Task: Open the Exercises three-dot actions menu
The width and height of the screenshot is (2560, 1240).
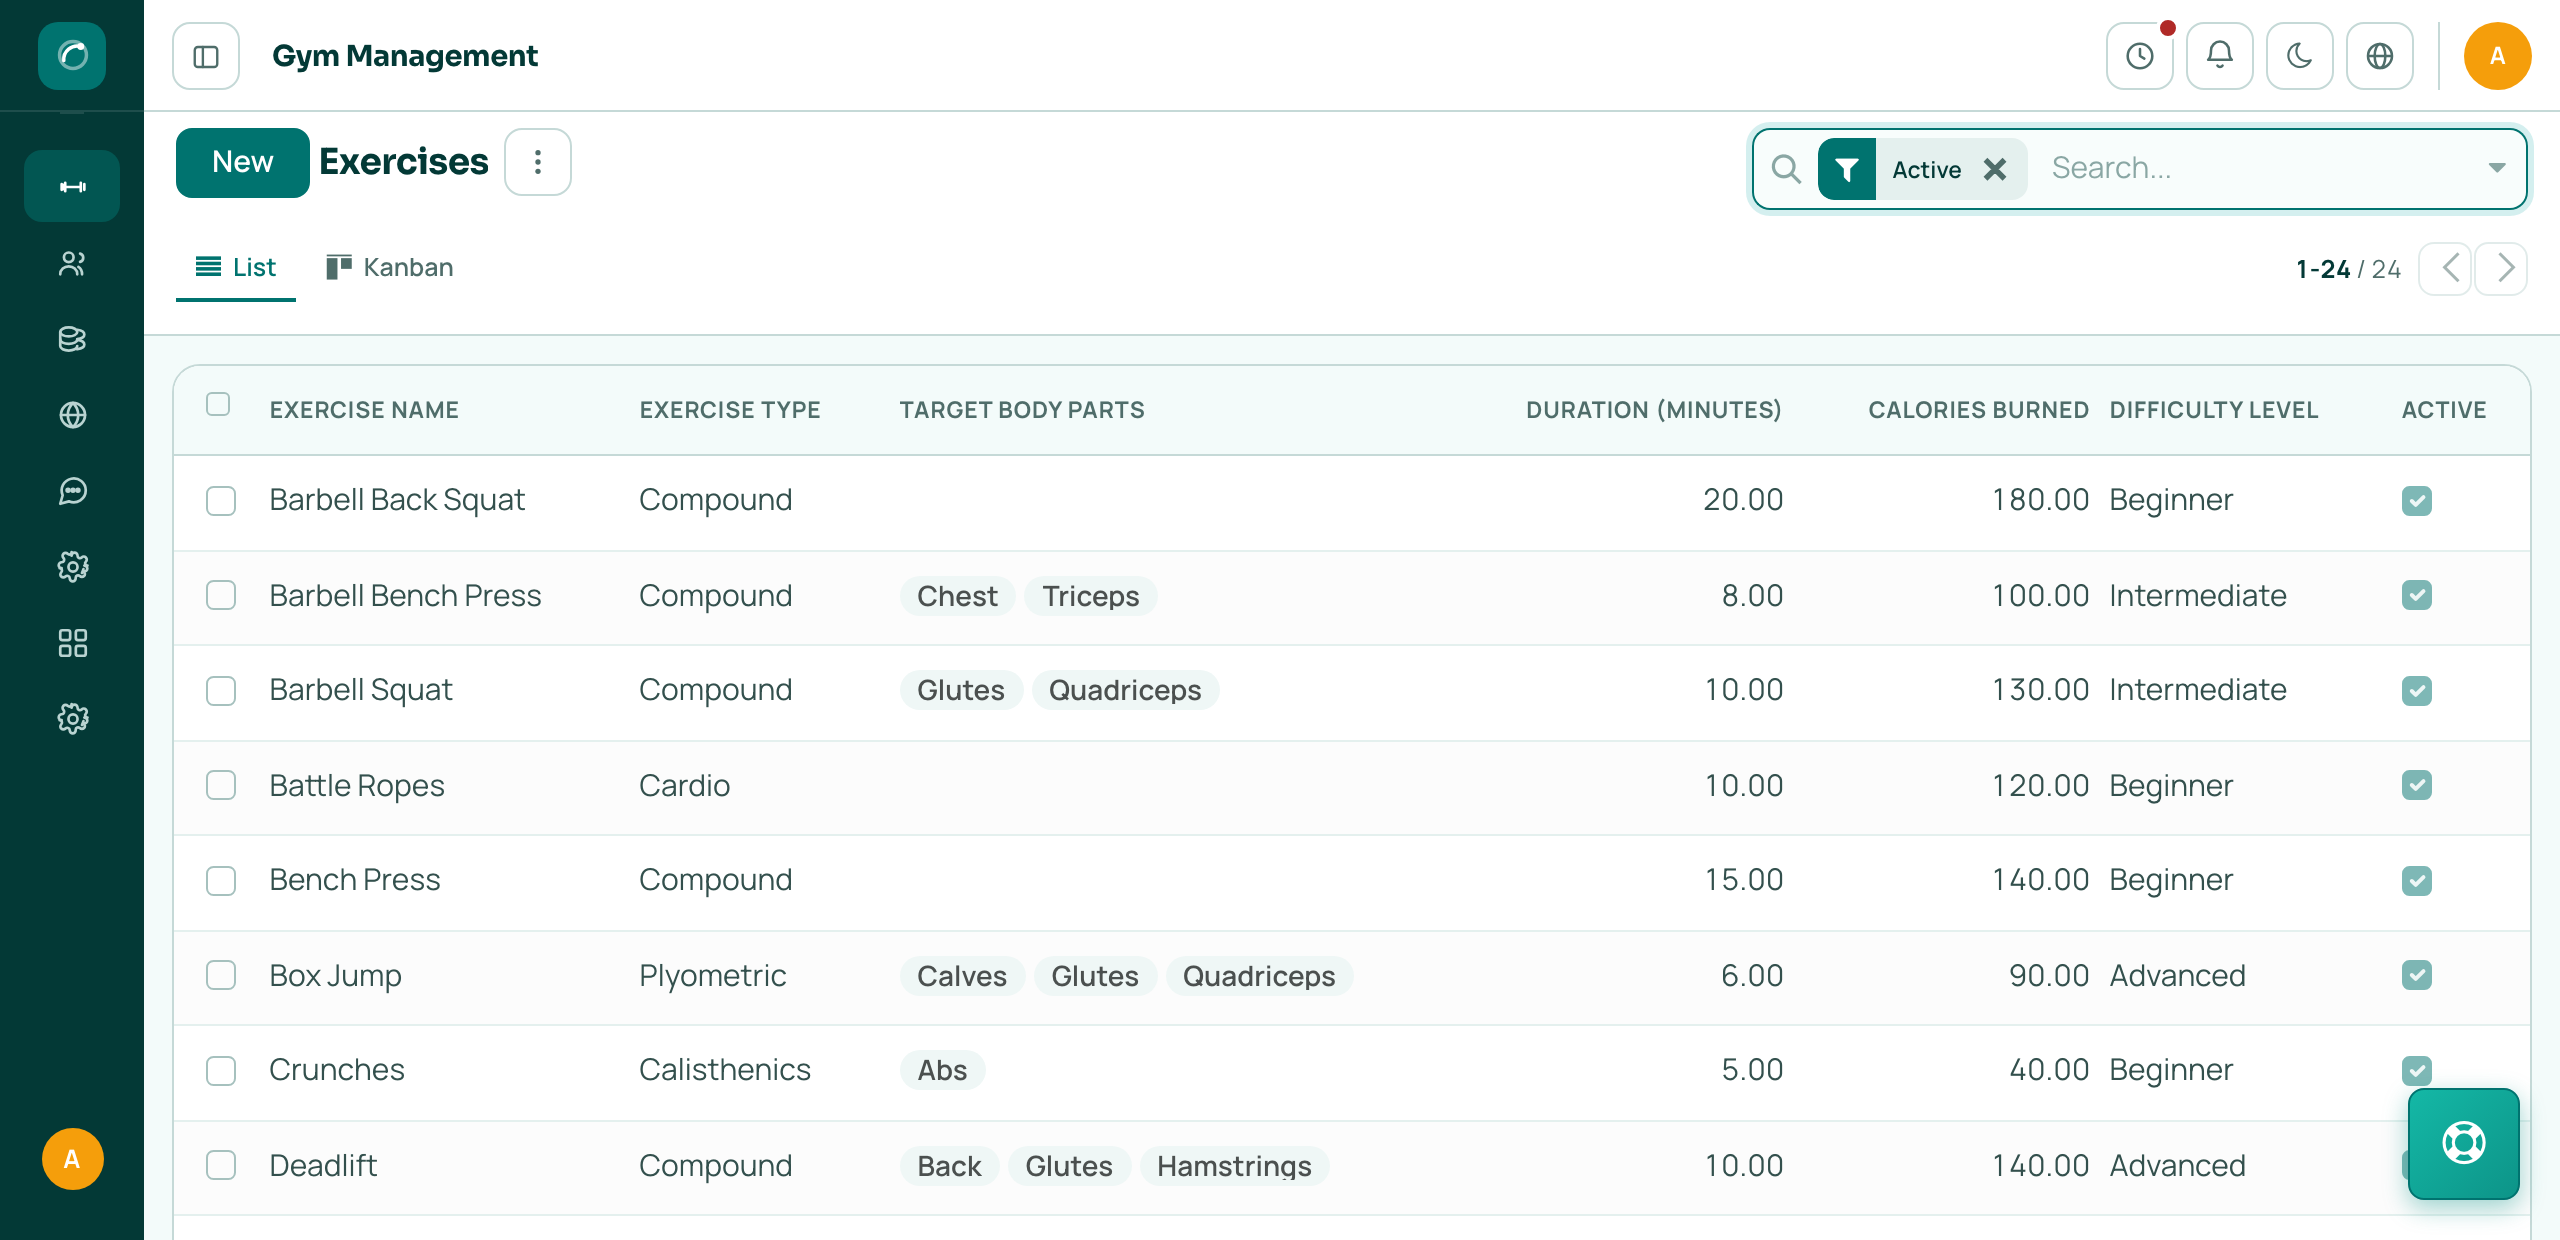Action: 538,162
